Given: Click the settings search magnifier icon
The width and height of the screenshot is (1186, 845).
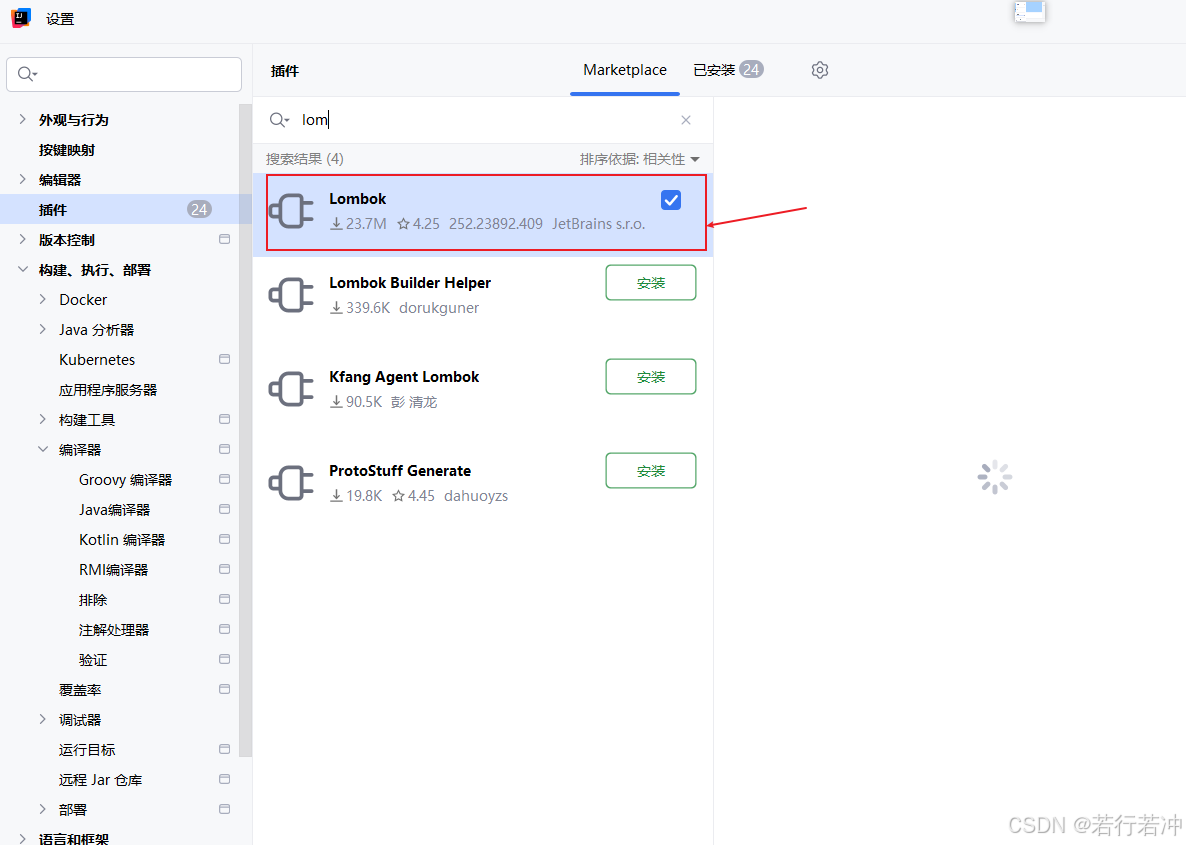Looking at the screenshot, I should pyautogui.click(x=27, y=74).
